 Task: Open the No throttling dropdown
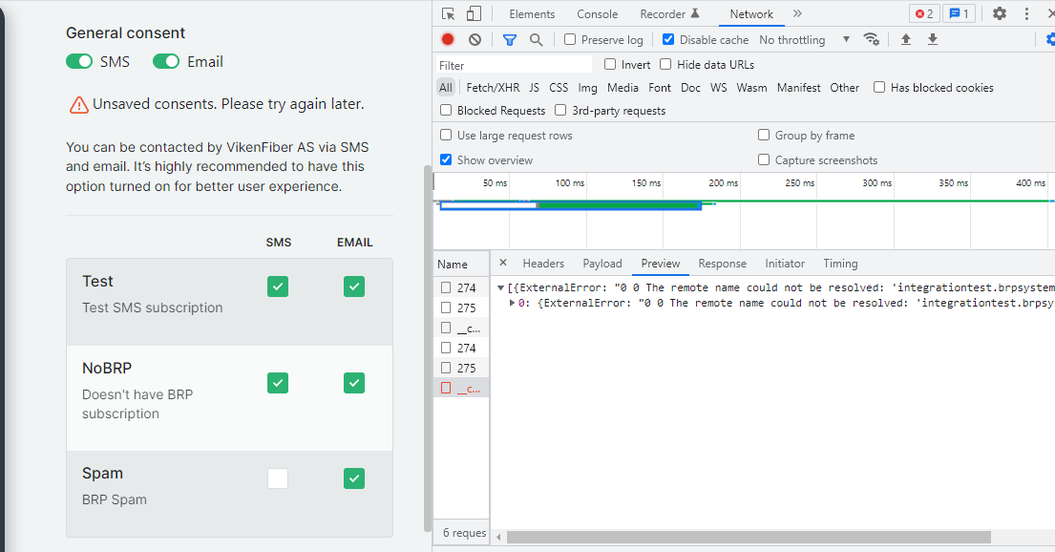(x=804, y=40)
